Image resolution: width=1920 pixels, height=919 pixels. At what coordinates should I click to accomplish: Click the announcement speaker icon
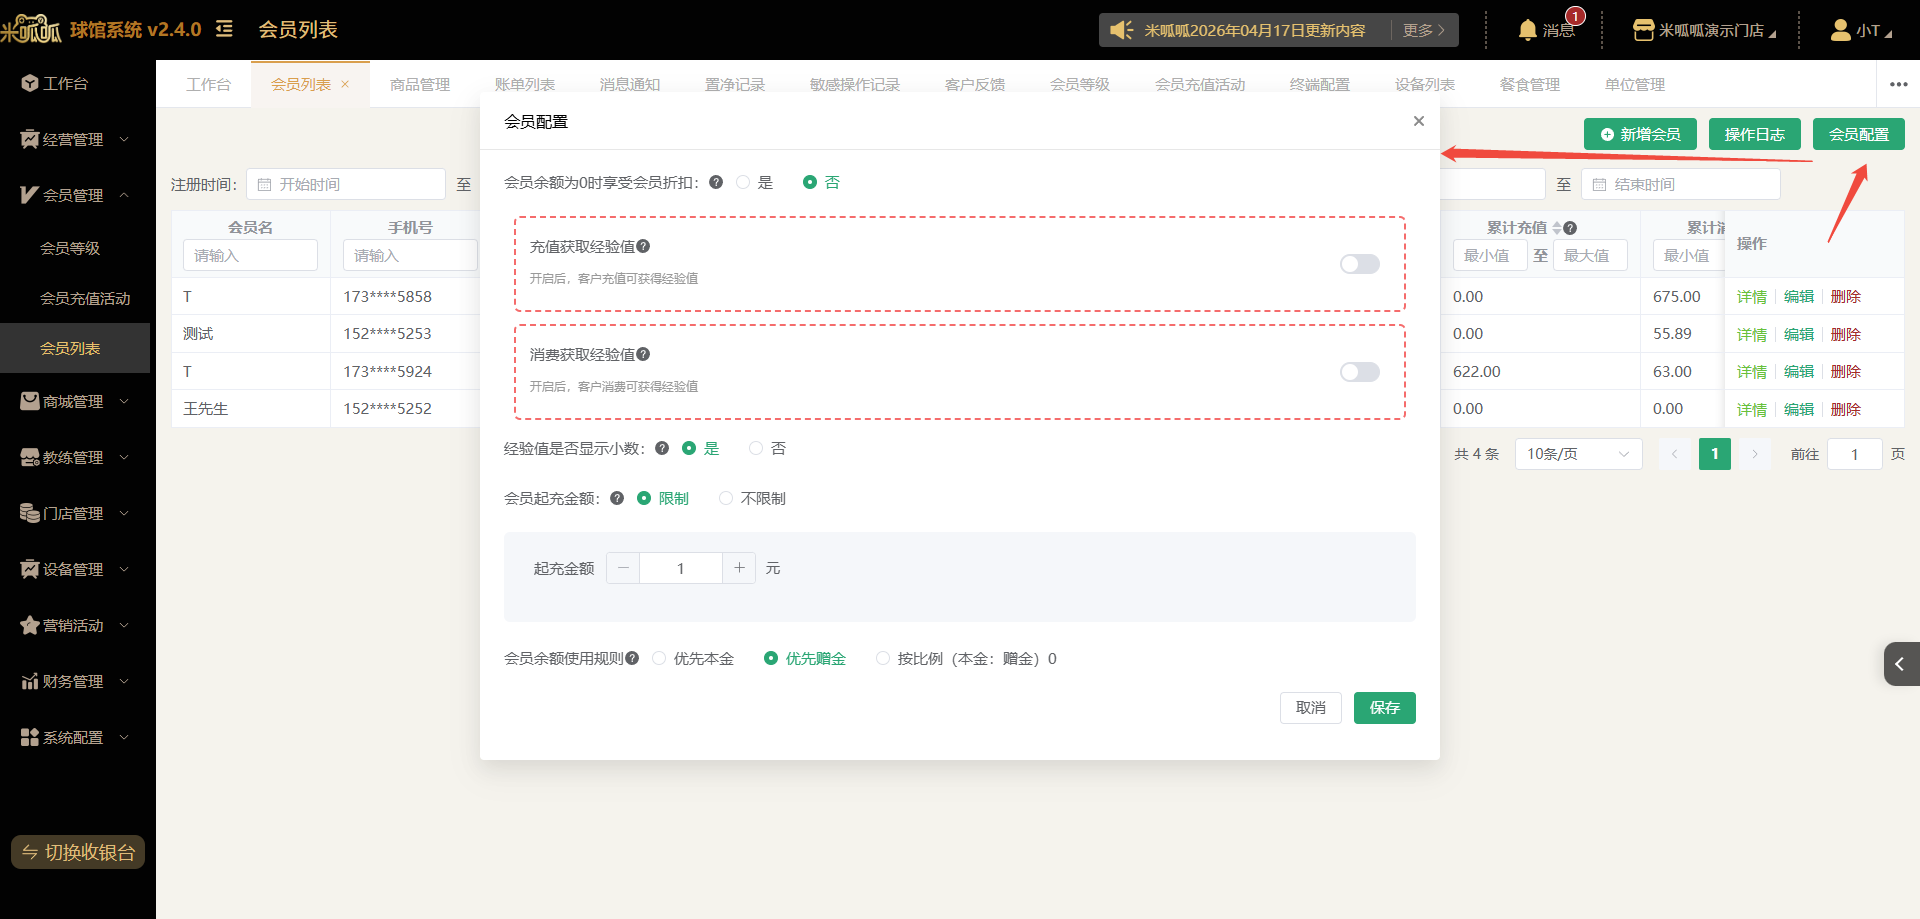click(1121, 30)
